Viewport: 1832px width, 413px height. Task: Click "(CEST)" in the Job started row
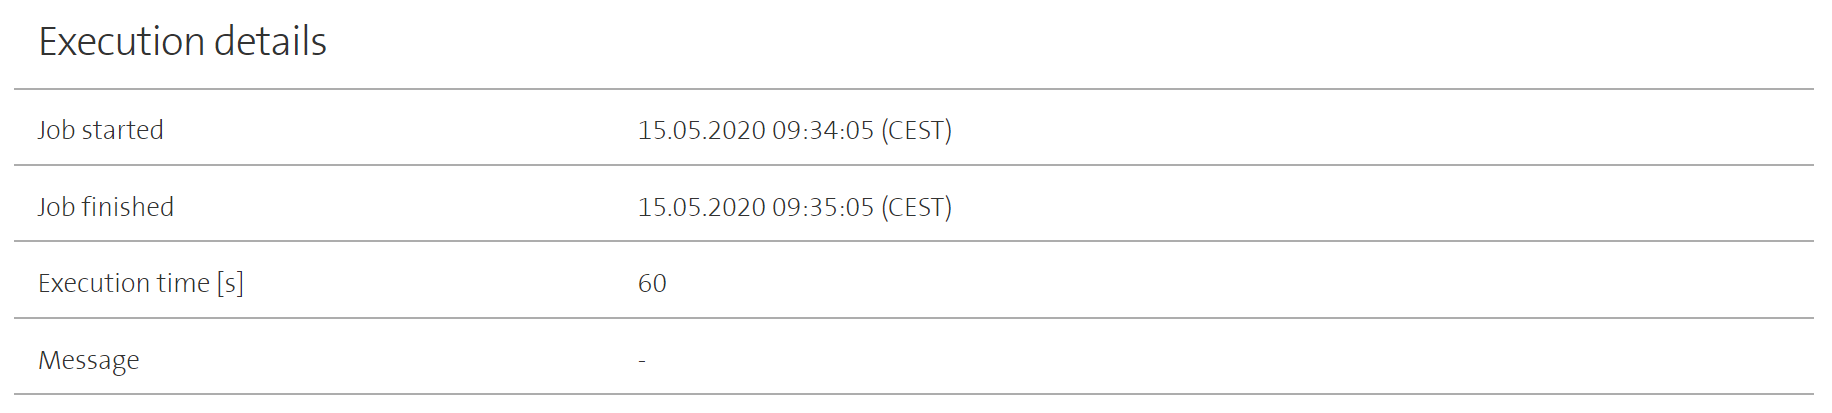pyautogui.click(x=916, y=130)
